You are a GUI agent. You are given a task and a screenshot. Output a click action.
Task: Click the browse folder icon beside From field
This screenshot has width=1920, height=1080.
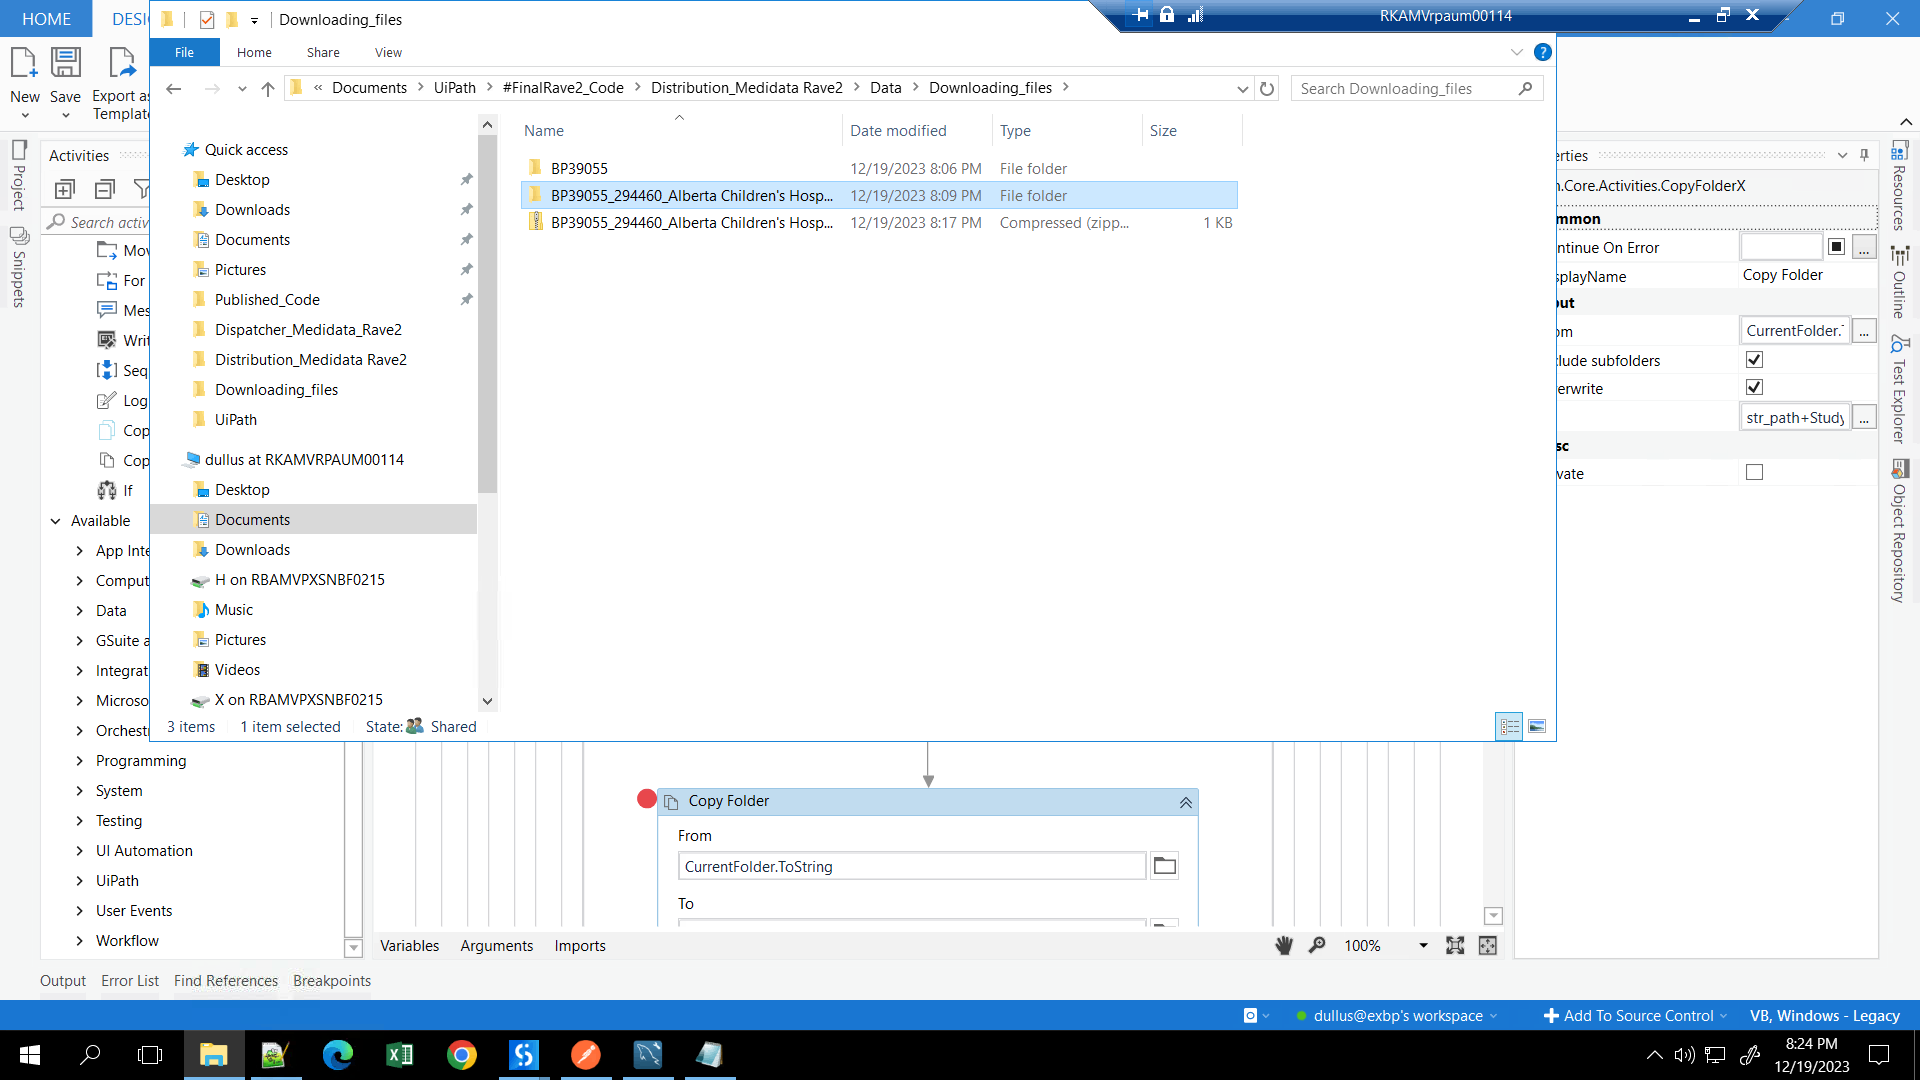click(1164, 866)
